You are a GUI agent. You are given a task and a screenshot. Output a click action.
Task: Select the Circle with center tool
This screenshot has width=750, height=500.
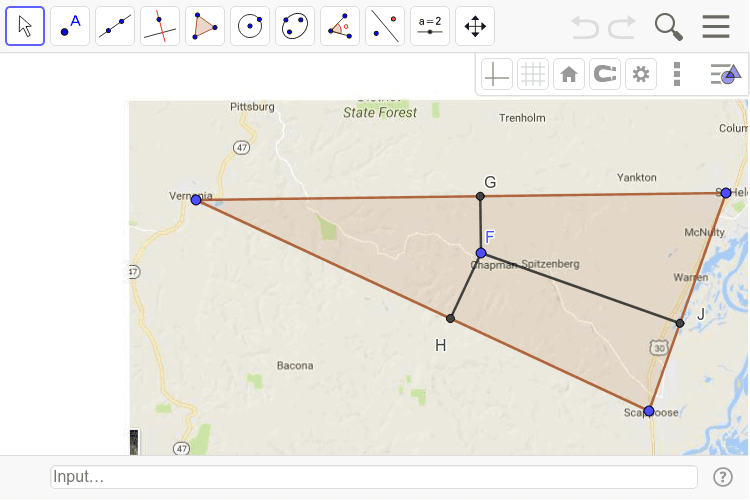click(250, 26)
